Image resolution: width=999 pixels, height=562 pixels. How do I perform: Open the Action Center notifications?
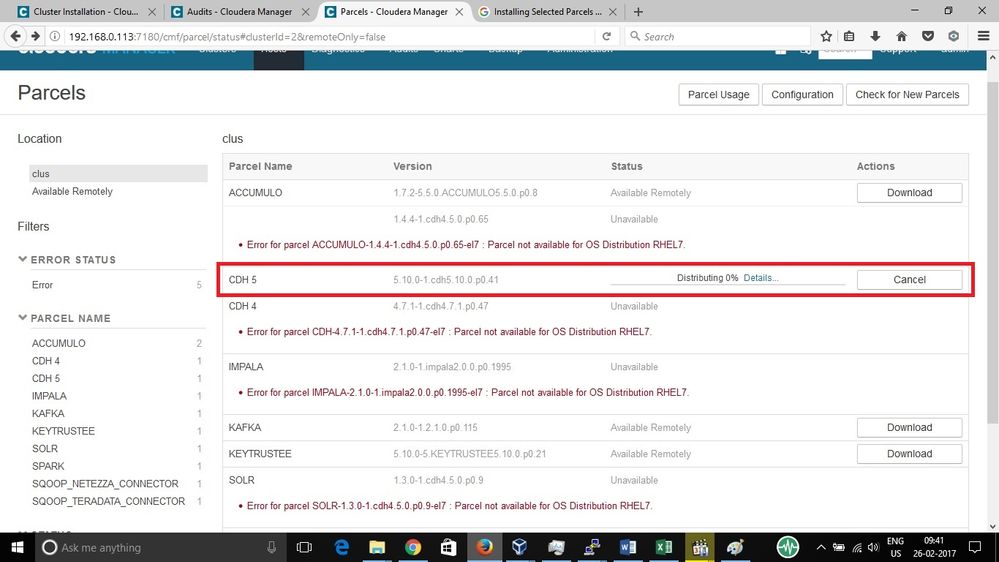(x=975, y=547)
